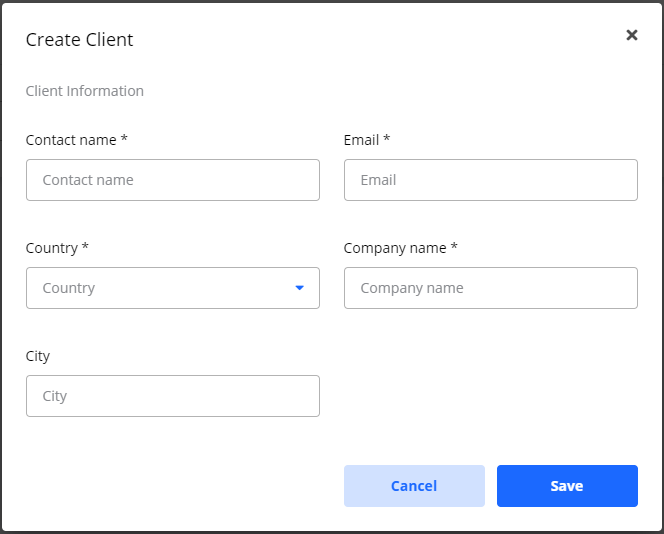Save the new client

[x=566, y=486]
